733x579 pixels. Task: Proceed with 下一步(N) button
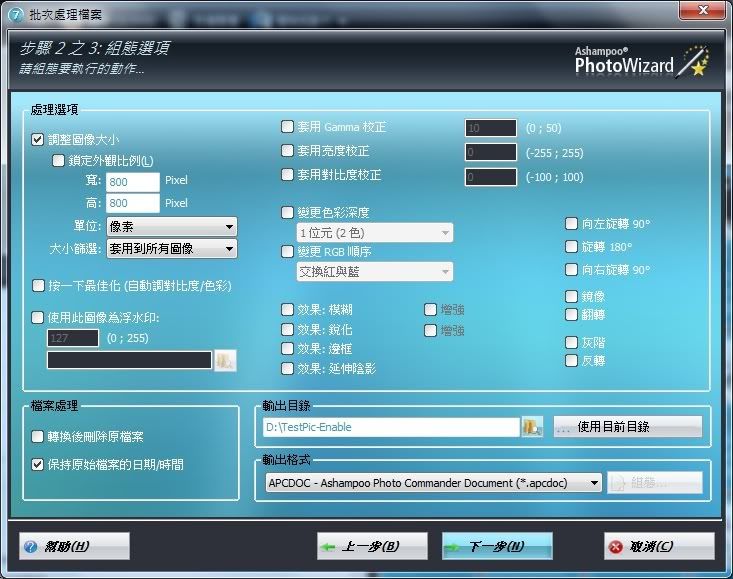[x=497, y=546]
